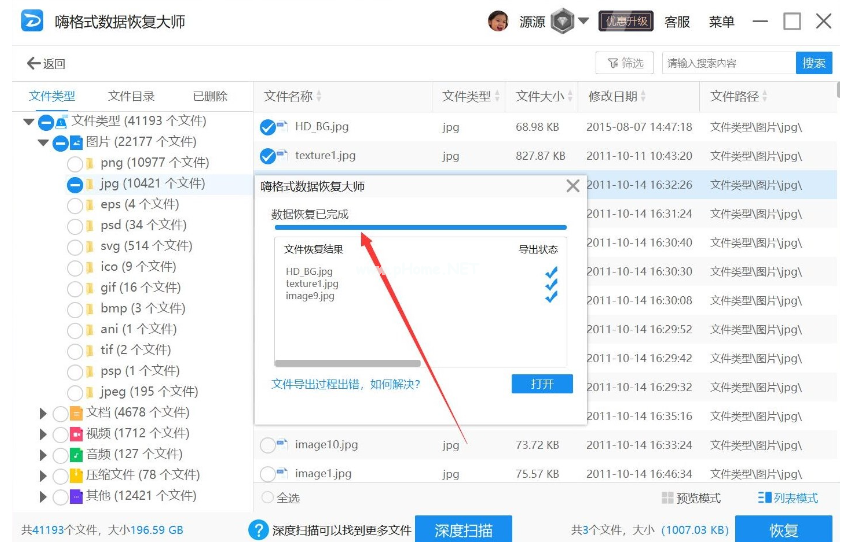This screenshot has width=845, height=556.
Task: Open the 文件目录 tab
Action: (131, 97)
